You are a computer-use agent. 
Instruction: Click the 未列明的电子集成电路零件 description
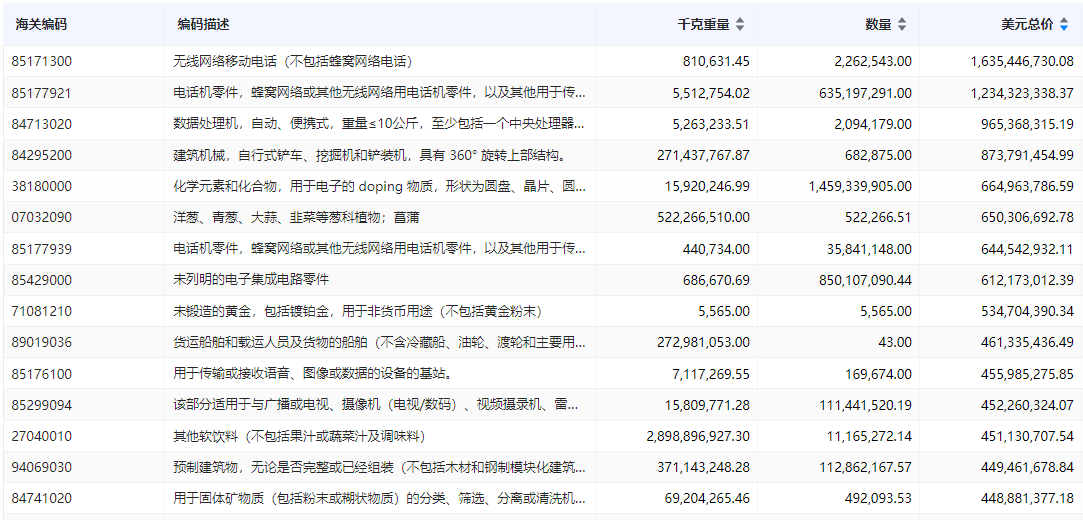click(x=251, y=280)
